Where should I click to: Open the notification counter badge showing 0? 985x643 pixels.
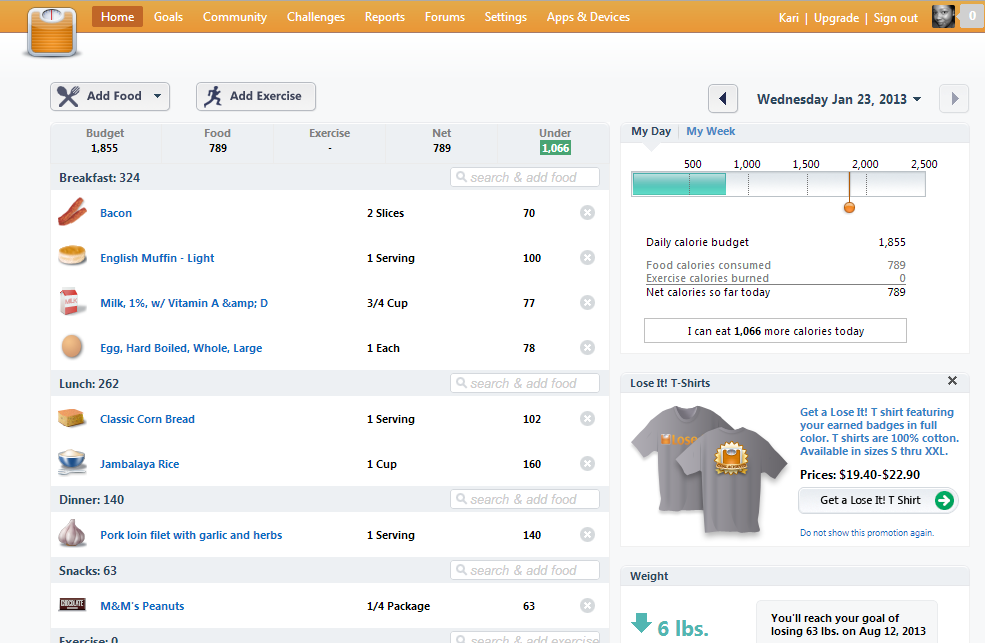pos(971,16)
